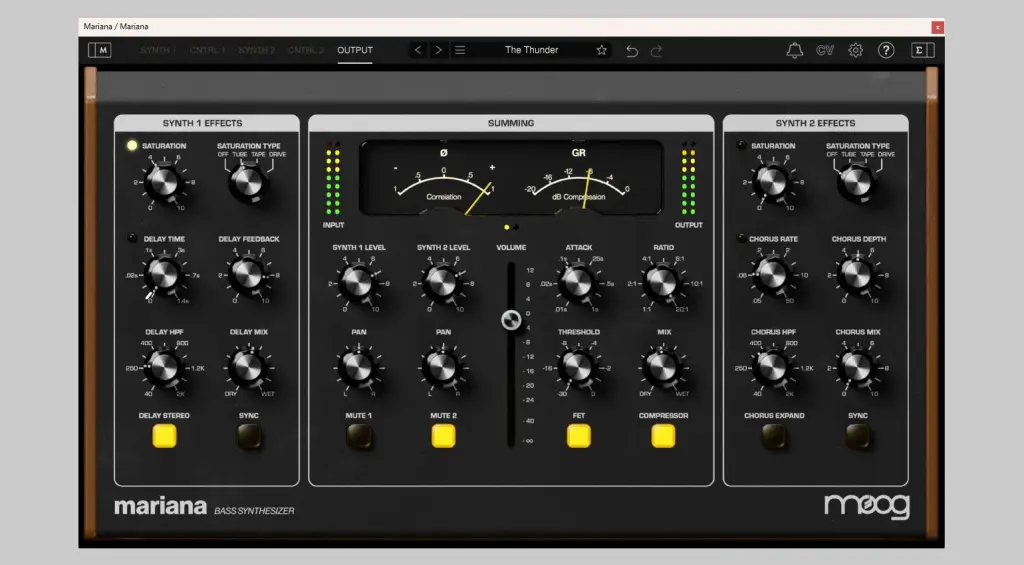Click the PAN knob above MUTE 2
The width and height of the screenshot is (1024, 565).
(442, 368)
